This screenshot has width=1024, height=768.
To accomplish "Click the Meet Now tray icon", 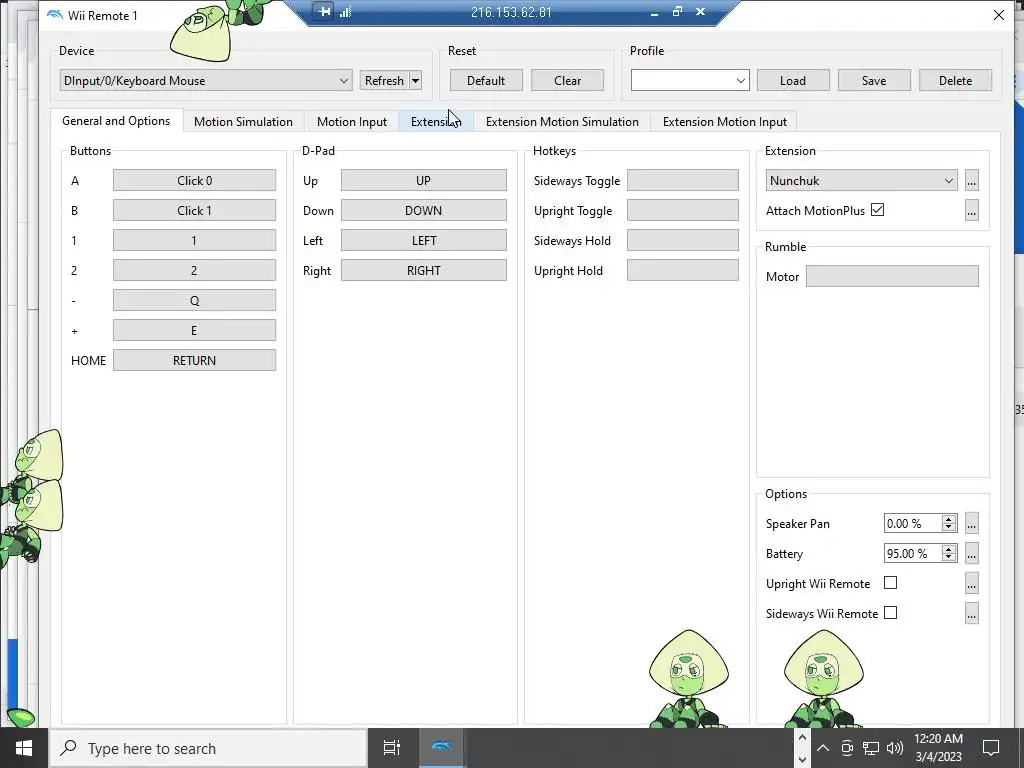I will coord(847,748).
